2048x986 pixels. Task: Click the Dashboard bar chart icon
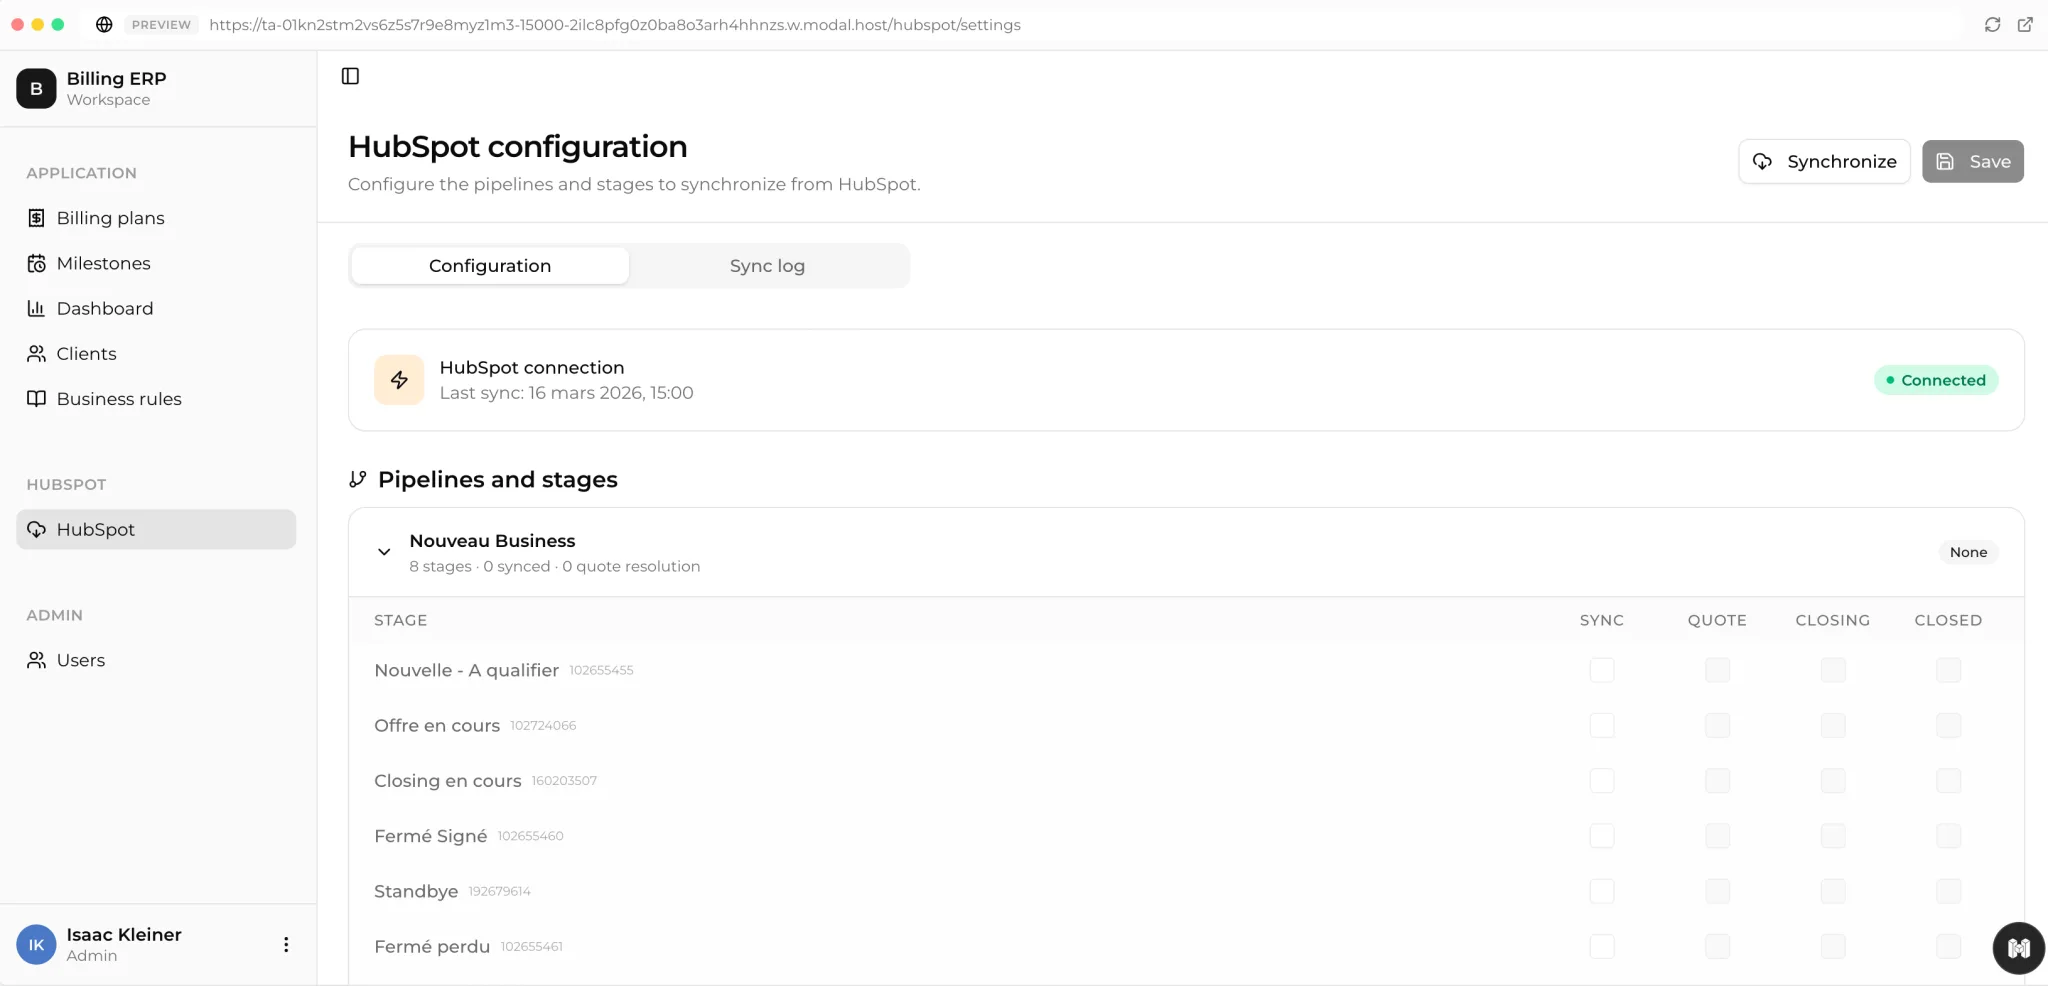click(36, 308)
